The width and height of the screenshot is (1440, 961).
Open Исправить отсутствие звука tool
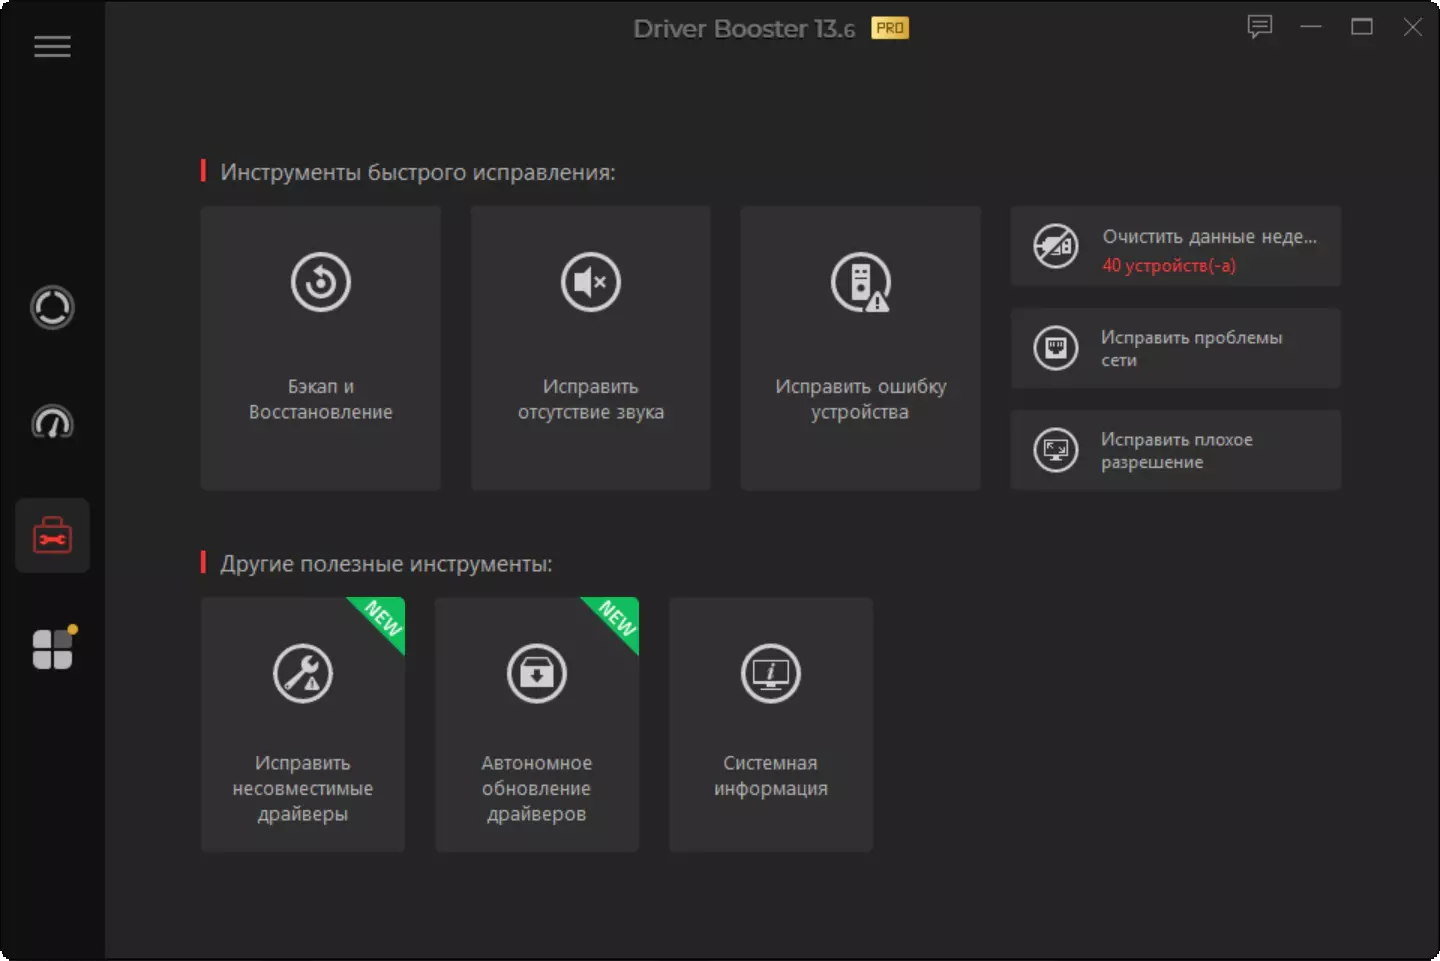(x=591, y=348)
